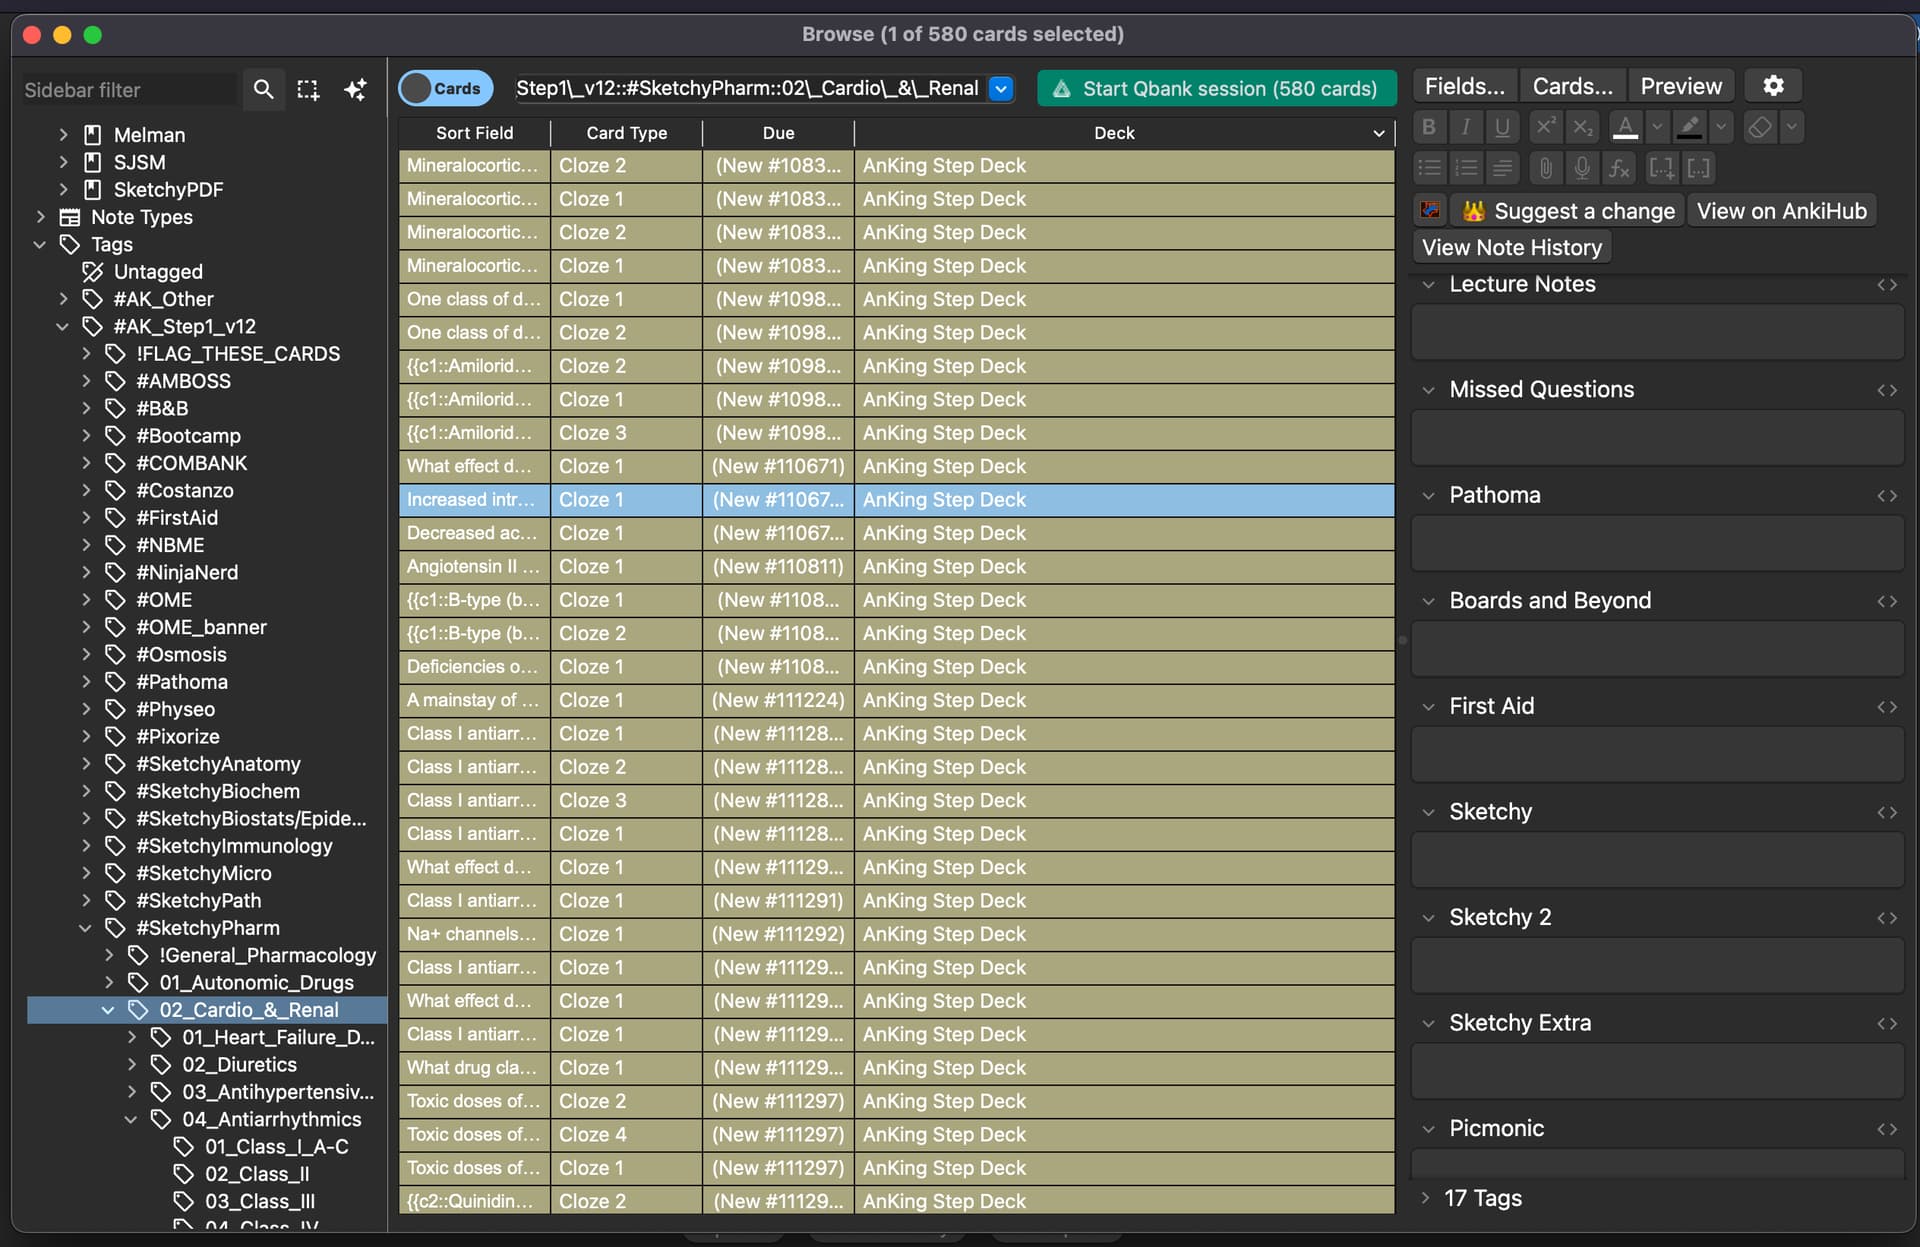Screen dimensions: 1920x1247
Task: Collapse the Pathoma field section
Action: pos(1429,496)
